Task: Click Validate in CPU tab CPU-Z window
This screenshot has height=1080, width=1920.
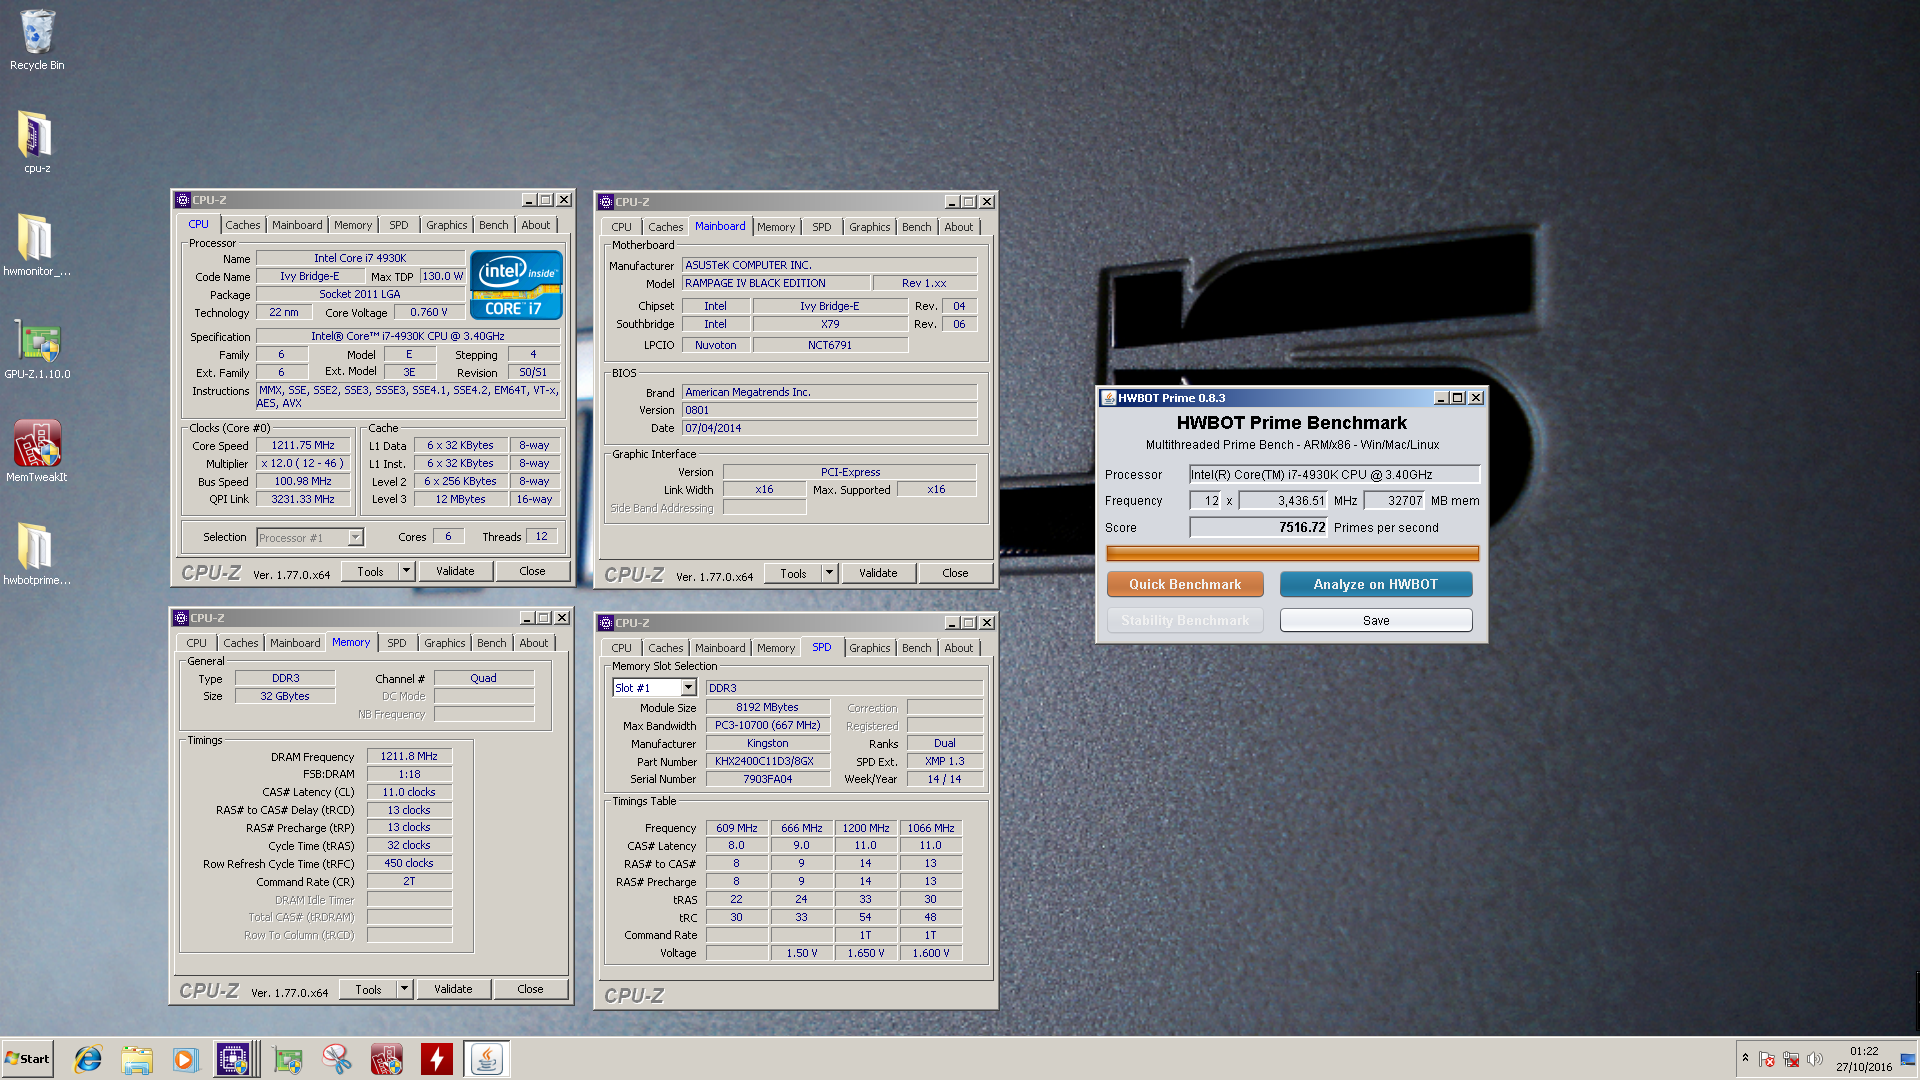Action: pos(455,572)
